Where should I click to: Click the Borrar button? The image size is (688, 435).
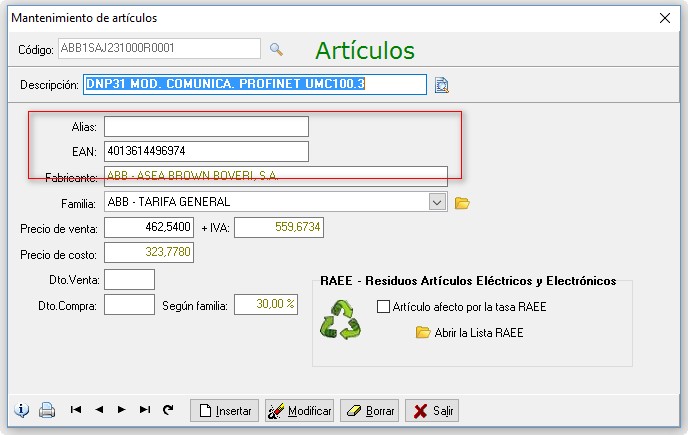(x=370, y=411)
